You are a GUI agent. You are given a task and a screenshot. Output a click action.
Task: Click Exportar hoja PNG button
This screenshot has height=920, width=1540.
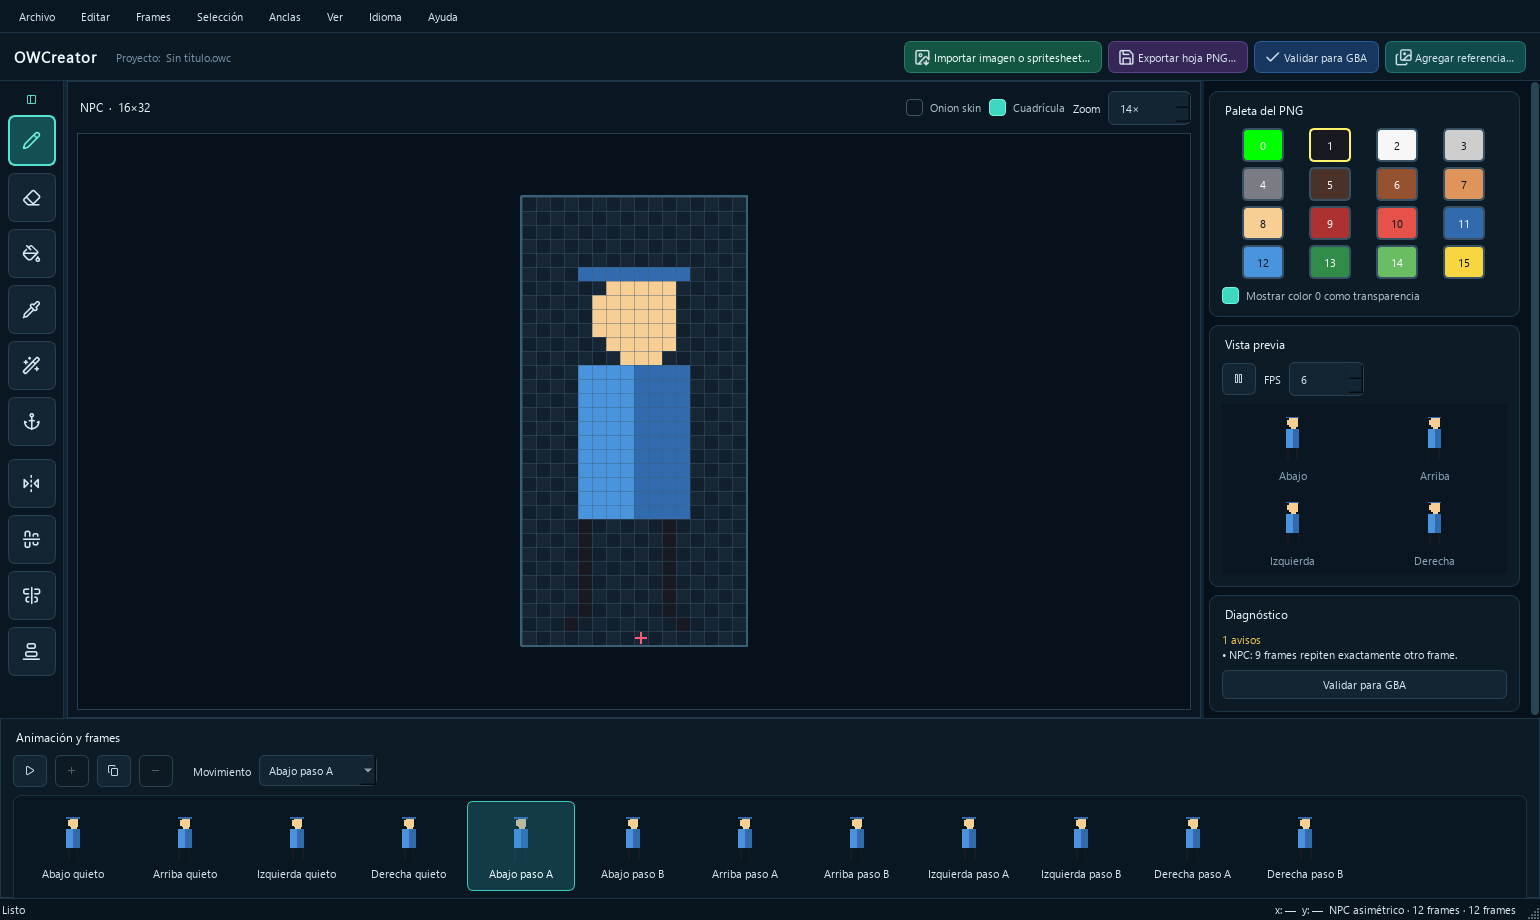[1178, 58]
